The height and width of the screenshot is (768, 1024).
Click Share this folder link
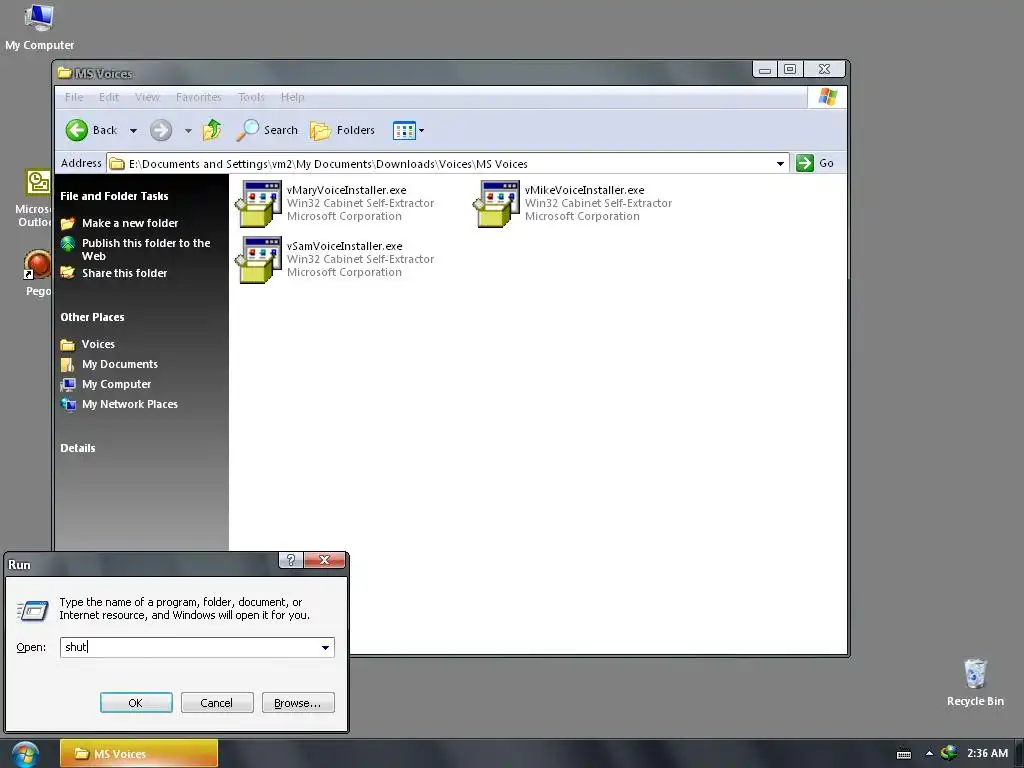pyautogui.click(x=125, y=273)
